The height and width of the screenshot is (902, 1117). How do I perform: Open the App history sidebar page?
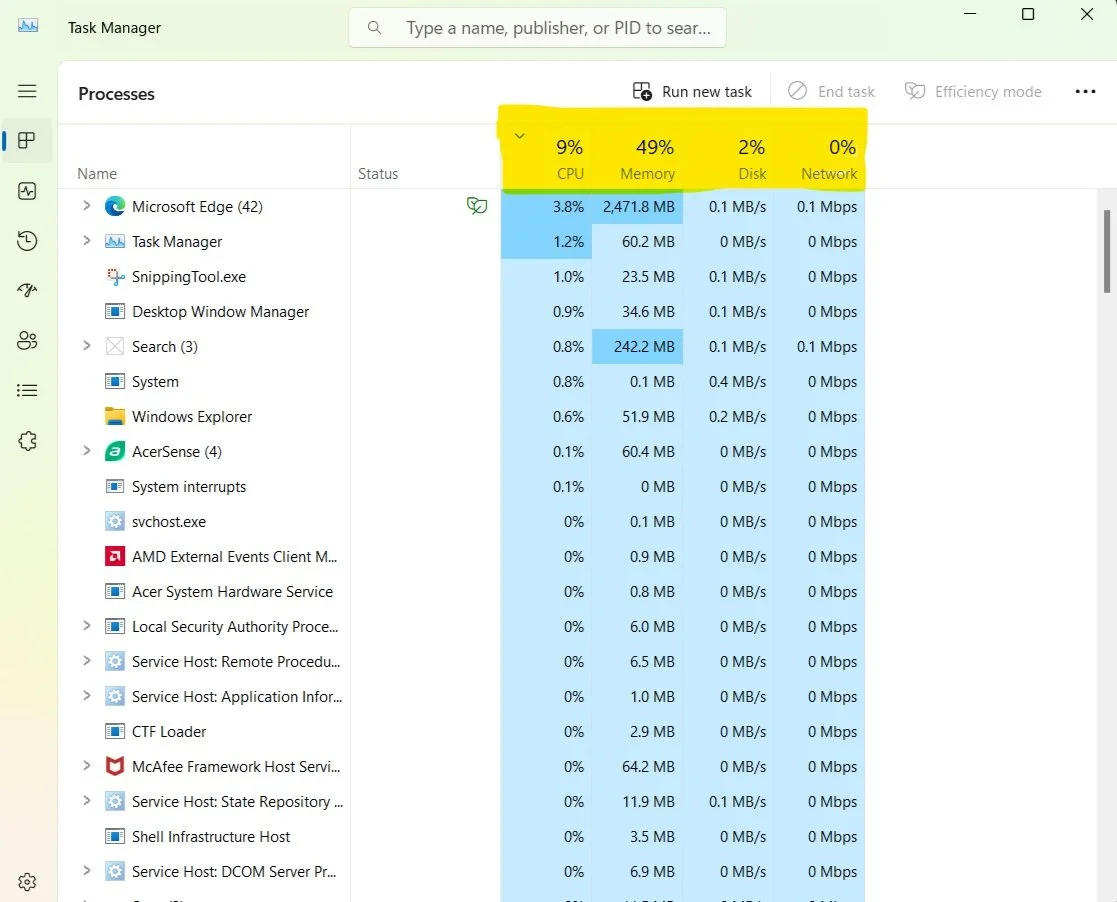pos(27,241)
